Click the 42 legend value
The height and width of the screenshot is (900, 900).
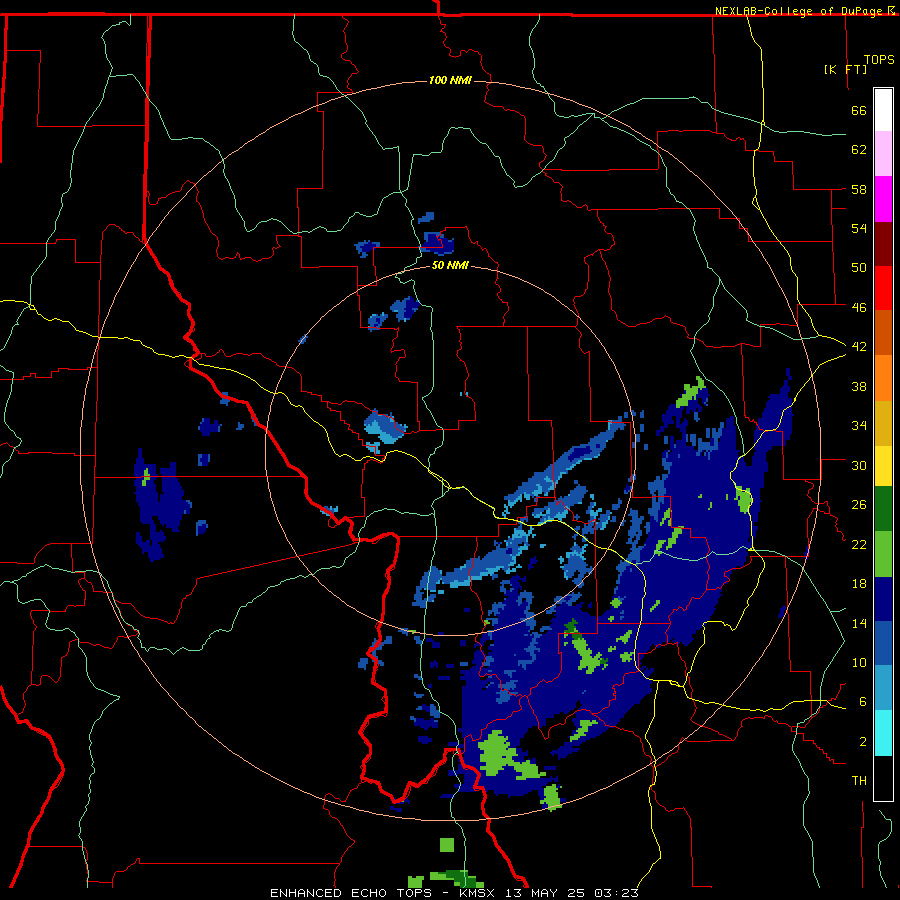coord(859,346)
